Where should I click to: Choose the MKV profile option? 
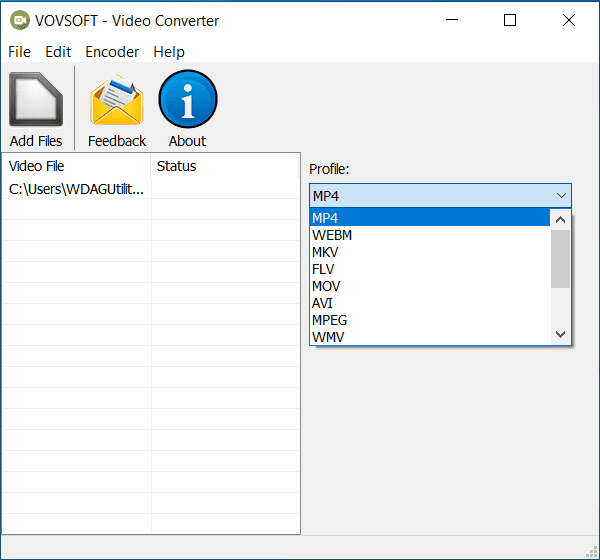coord(430,252)
